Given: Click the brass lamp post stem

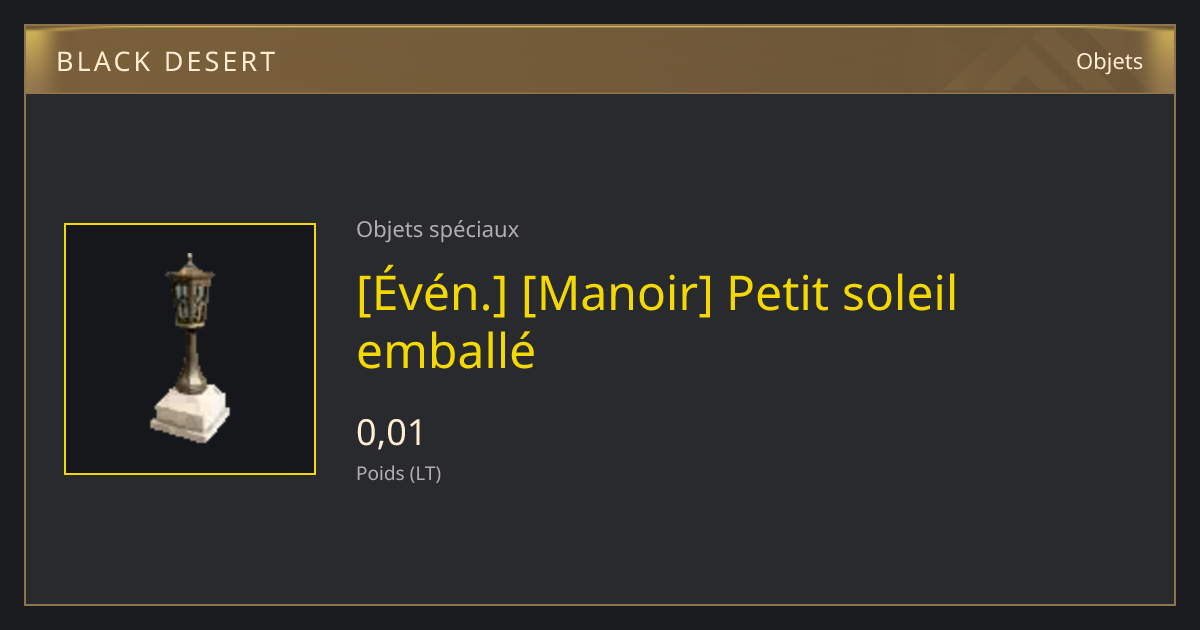Looking at the screenshot, I should click(x=189, y=360).
